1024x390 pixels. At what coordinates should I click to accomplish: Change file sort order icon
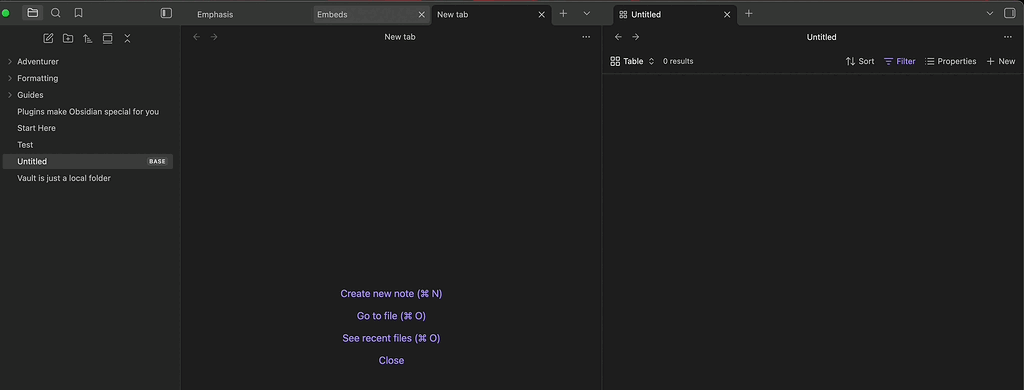pyautogui.click(x=88, y=39)
